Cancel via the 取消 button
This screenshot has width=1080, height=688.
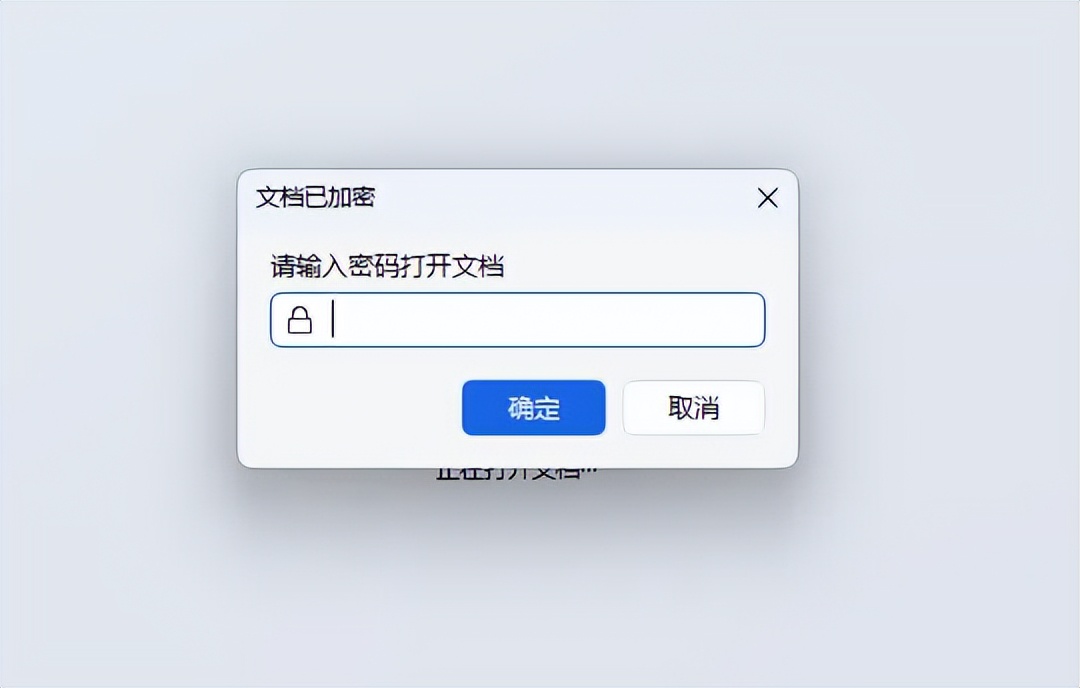coord(694,408)
